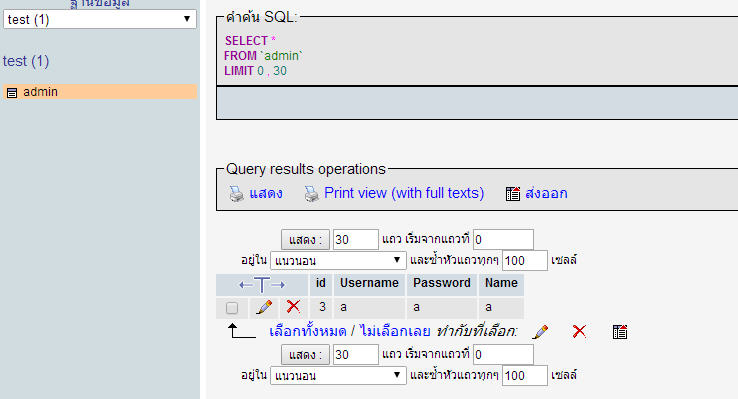Click red X icon to delete selected rows
Image resolution: width=738 pixels, height=399 pixels.
(x=579, y=331)
